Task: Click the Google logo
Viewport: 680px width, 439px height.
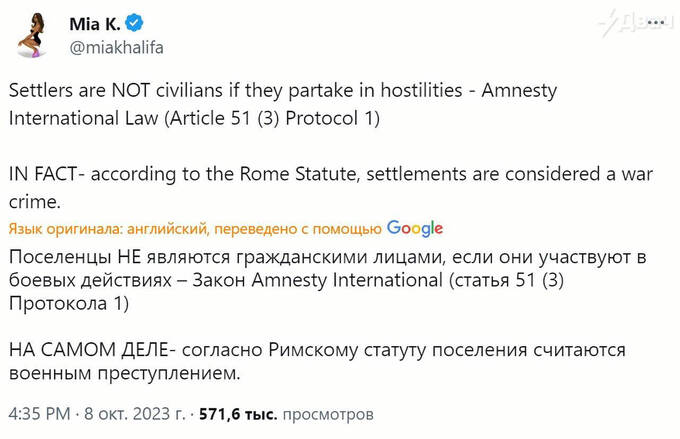Action: click(x=414, y=228)
